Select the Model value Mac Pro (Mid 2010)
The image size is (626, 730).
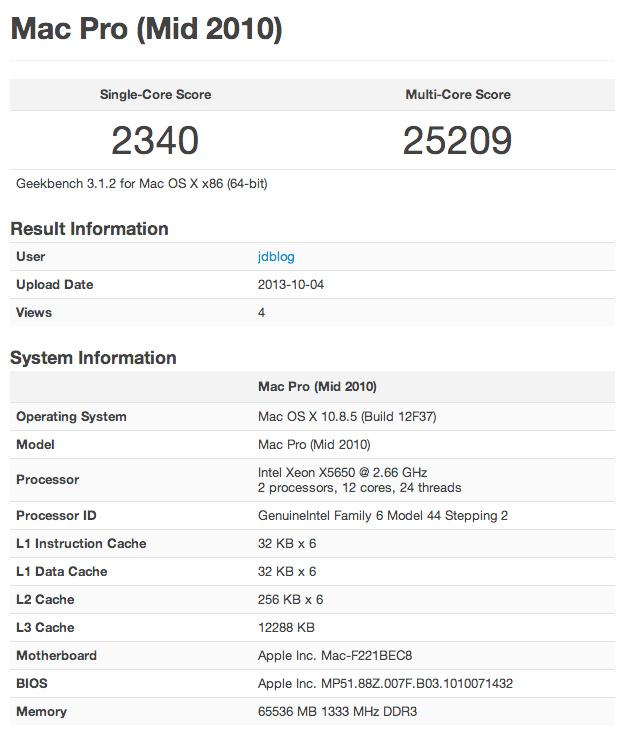tap(314, 445)
